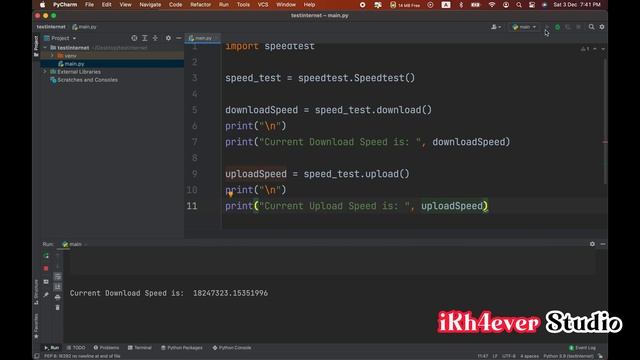Open Project panel options gear
Screen dimensions: 640x360
click(168, 38)
